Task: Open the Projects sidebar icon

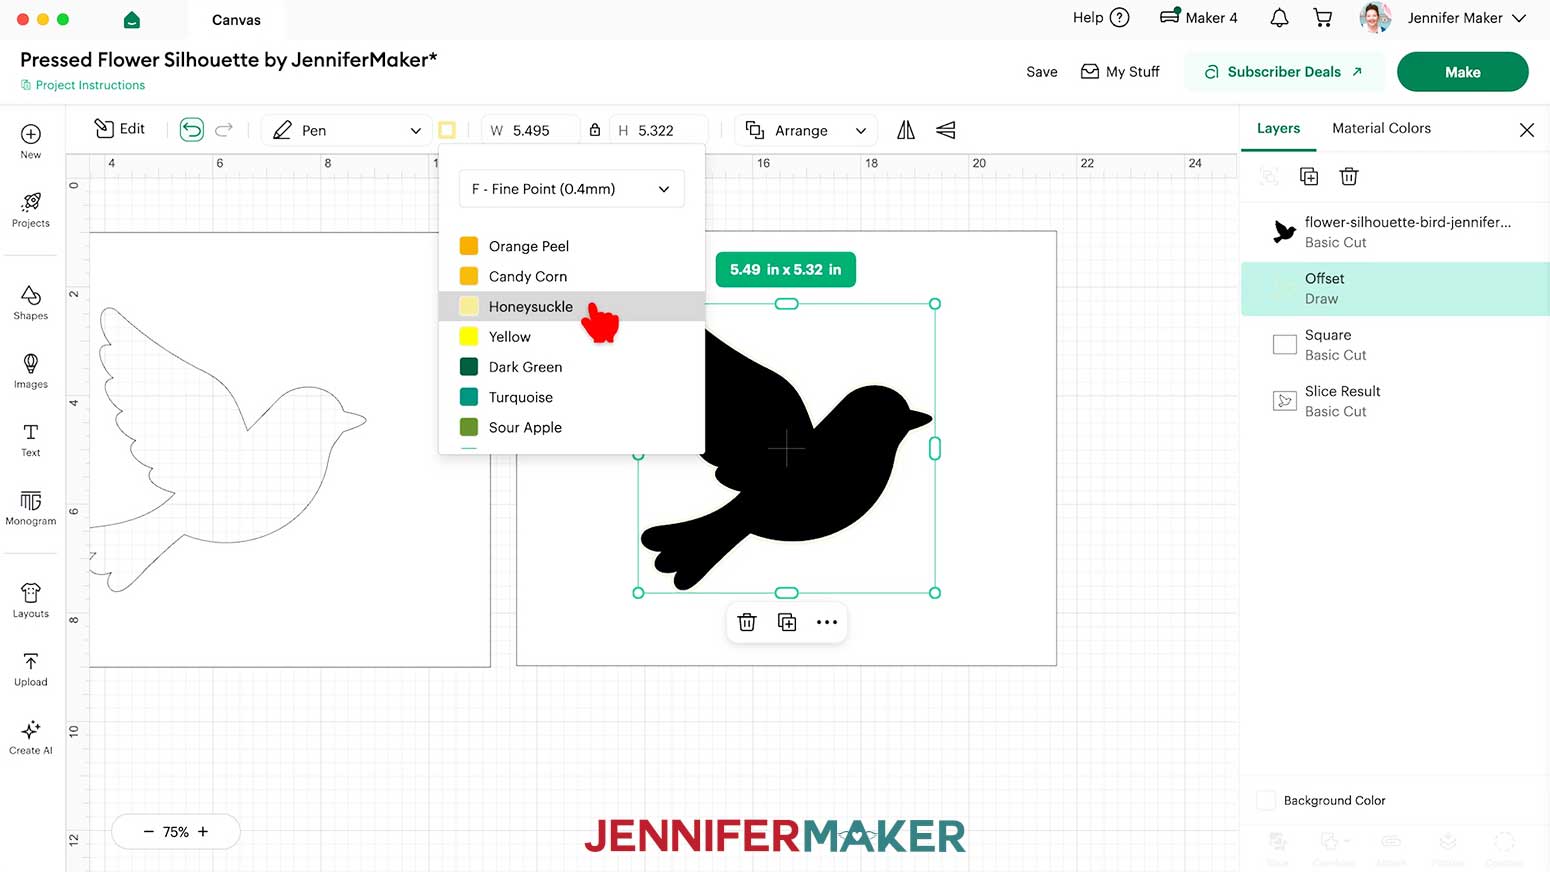Action: click(31, 210)
